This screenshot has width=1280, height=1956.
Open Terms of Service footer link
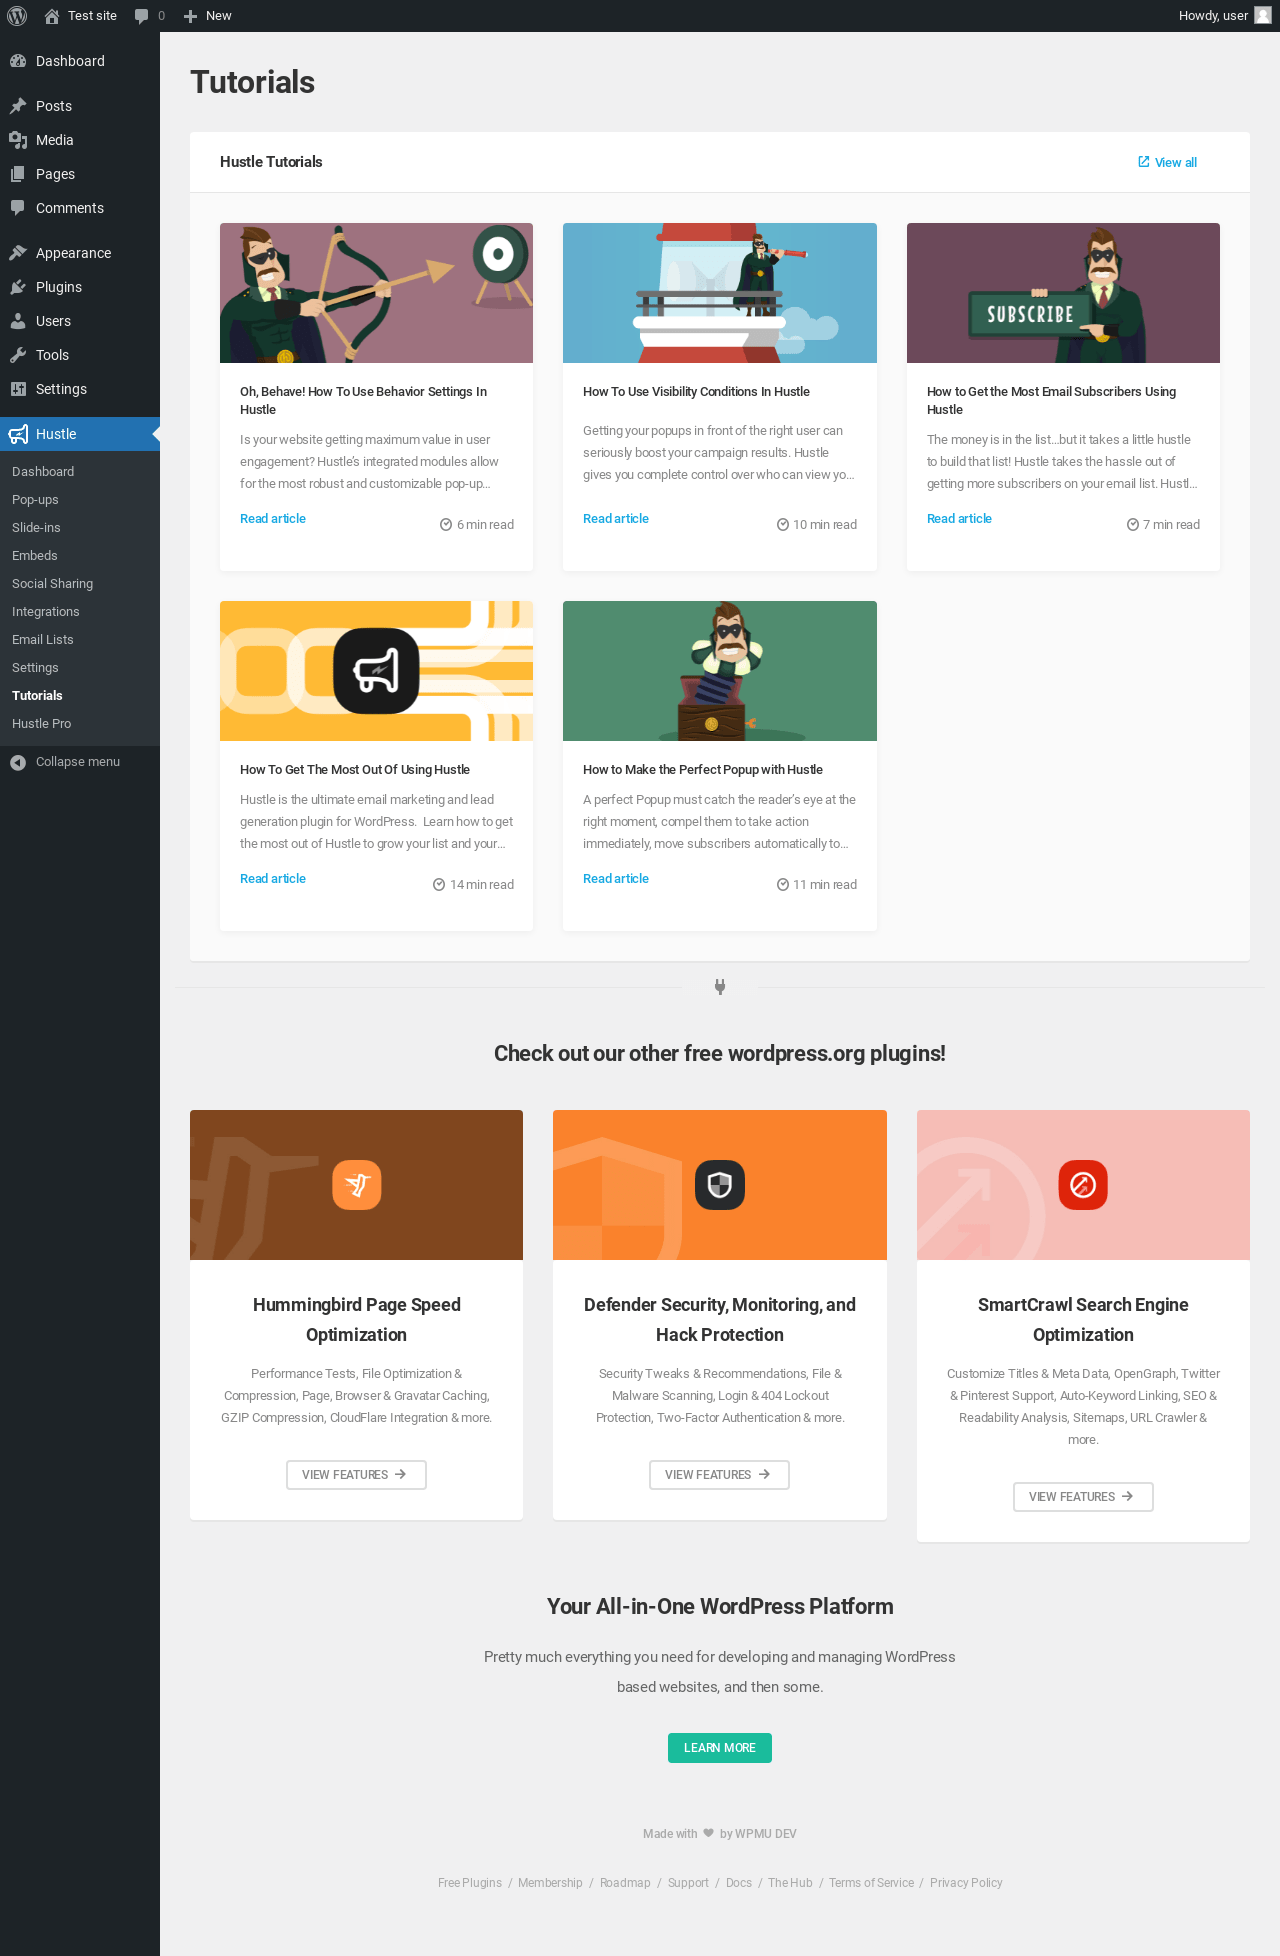[x=871, y=1883]
